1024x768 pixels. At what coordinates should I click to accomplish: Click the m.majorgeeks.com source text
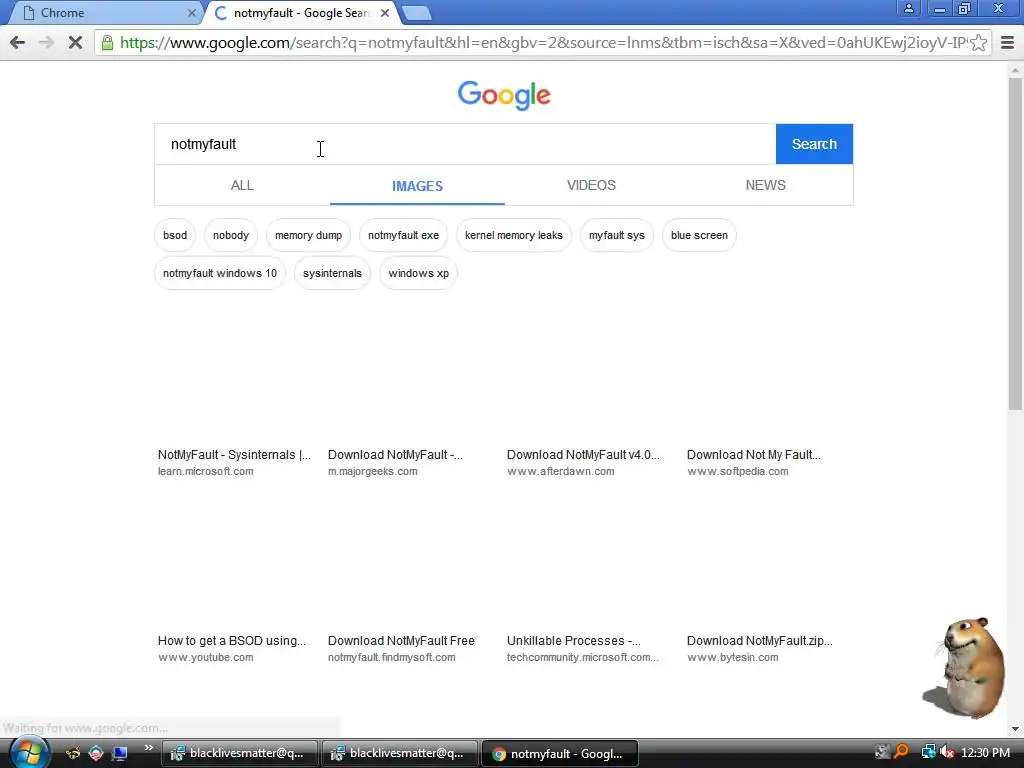(x=372, y=472)
